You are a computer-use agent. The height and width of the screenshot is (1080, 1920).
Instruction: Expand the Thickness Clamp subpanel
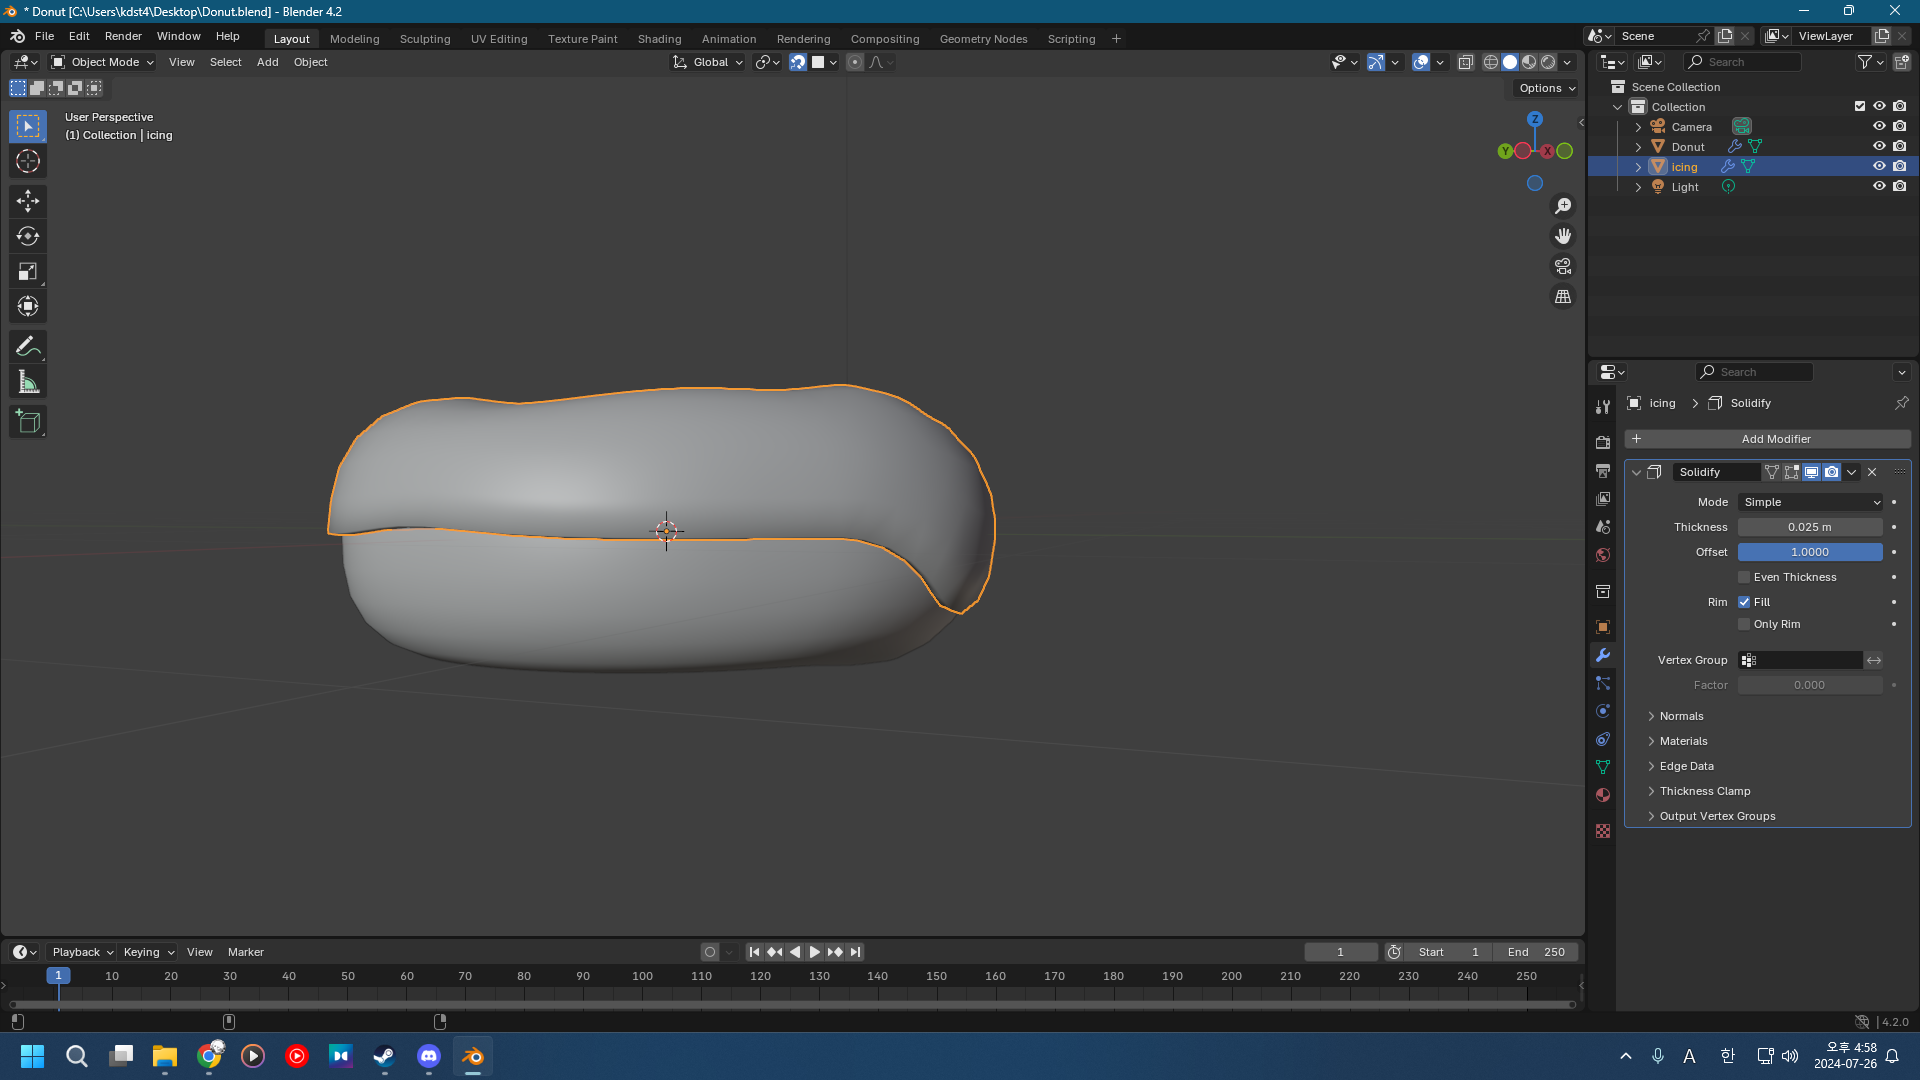click(x=1704, y=791)
